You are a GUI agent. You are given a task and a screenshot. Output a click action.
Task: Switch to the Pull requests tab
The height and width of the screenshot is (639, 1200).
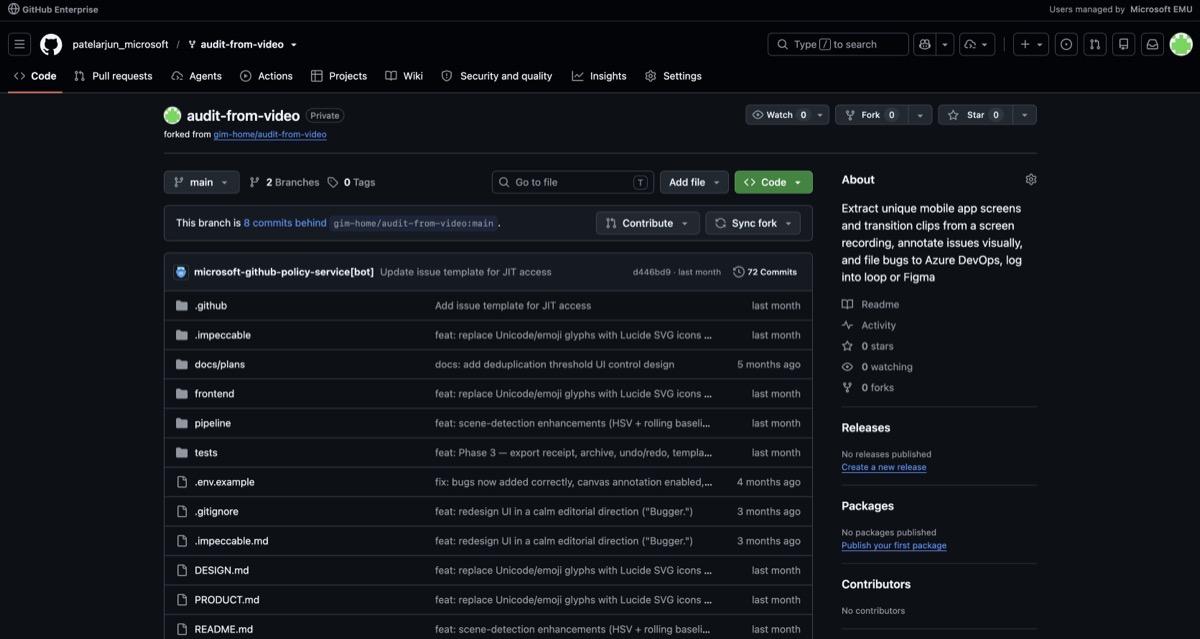click(x=113, y=76)
